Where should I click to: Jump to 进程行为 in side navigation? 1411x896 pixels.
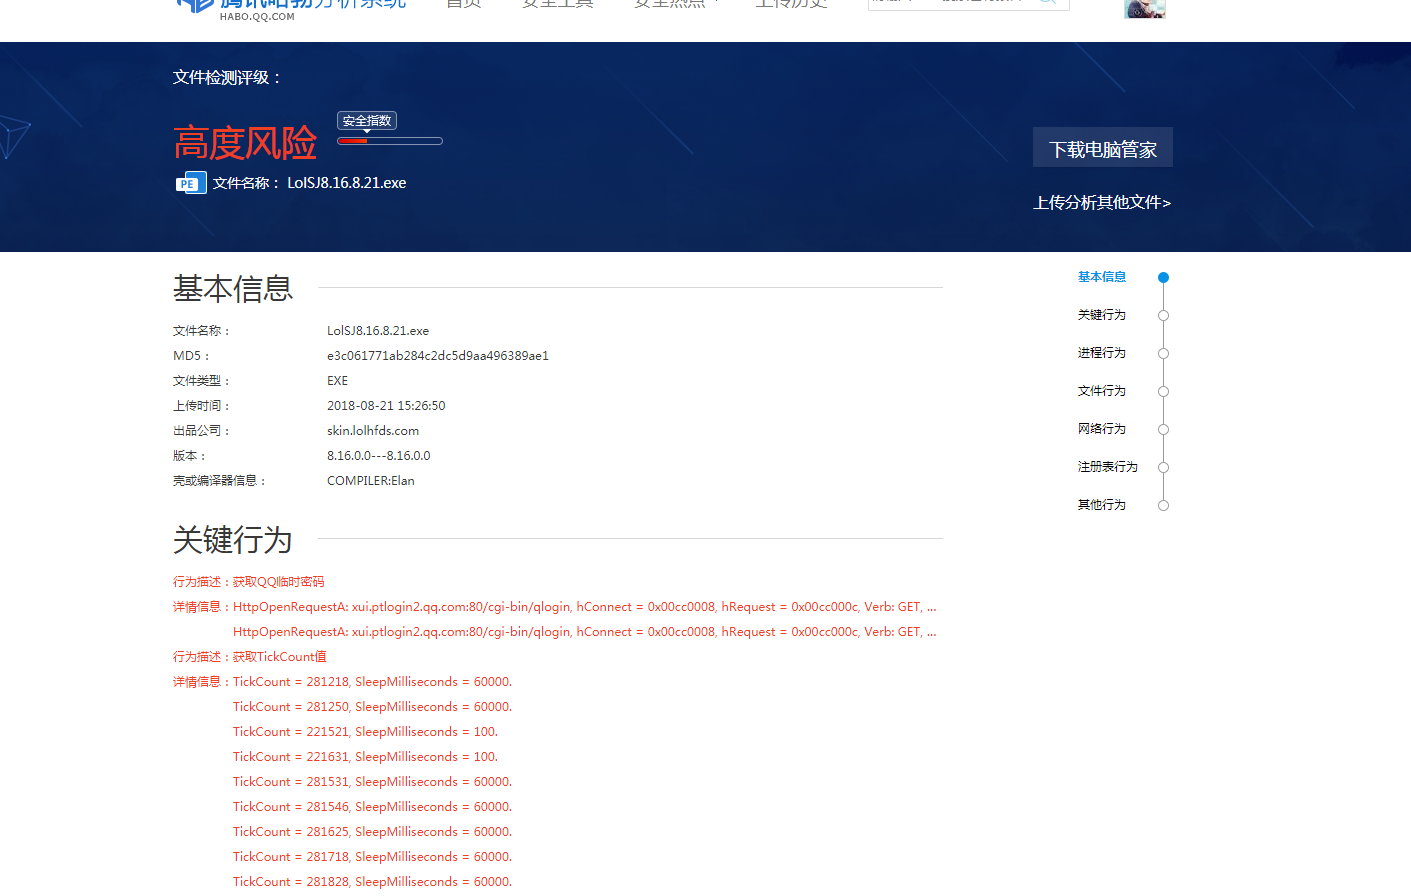coord(1102,353)
